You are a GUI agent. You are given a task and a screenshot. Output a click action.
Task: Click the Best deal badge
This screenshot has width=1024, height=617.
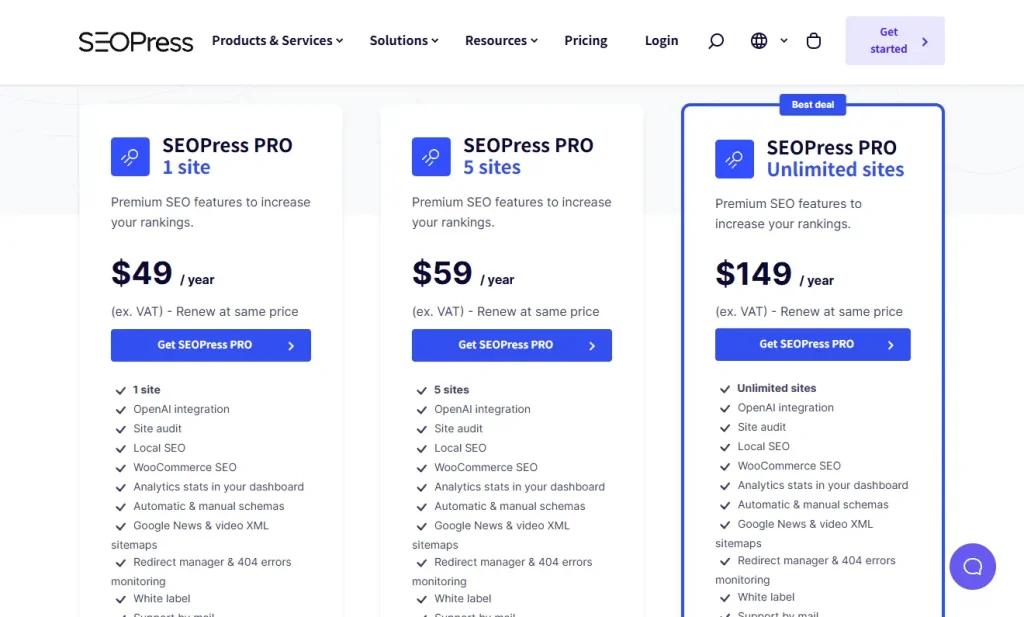click(x=812, y=104)
